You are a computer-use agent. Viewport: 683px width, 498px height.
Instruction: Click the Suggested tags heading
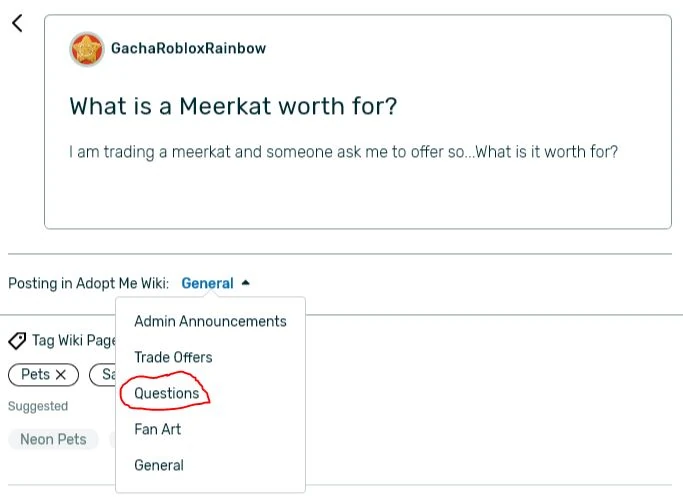pyautogui.click(x=38, y=406)
